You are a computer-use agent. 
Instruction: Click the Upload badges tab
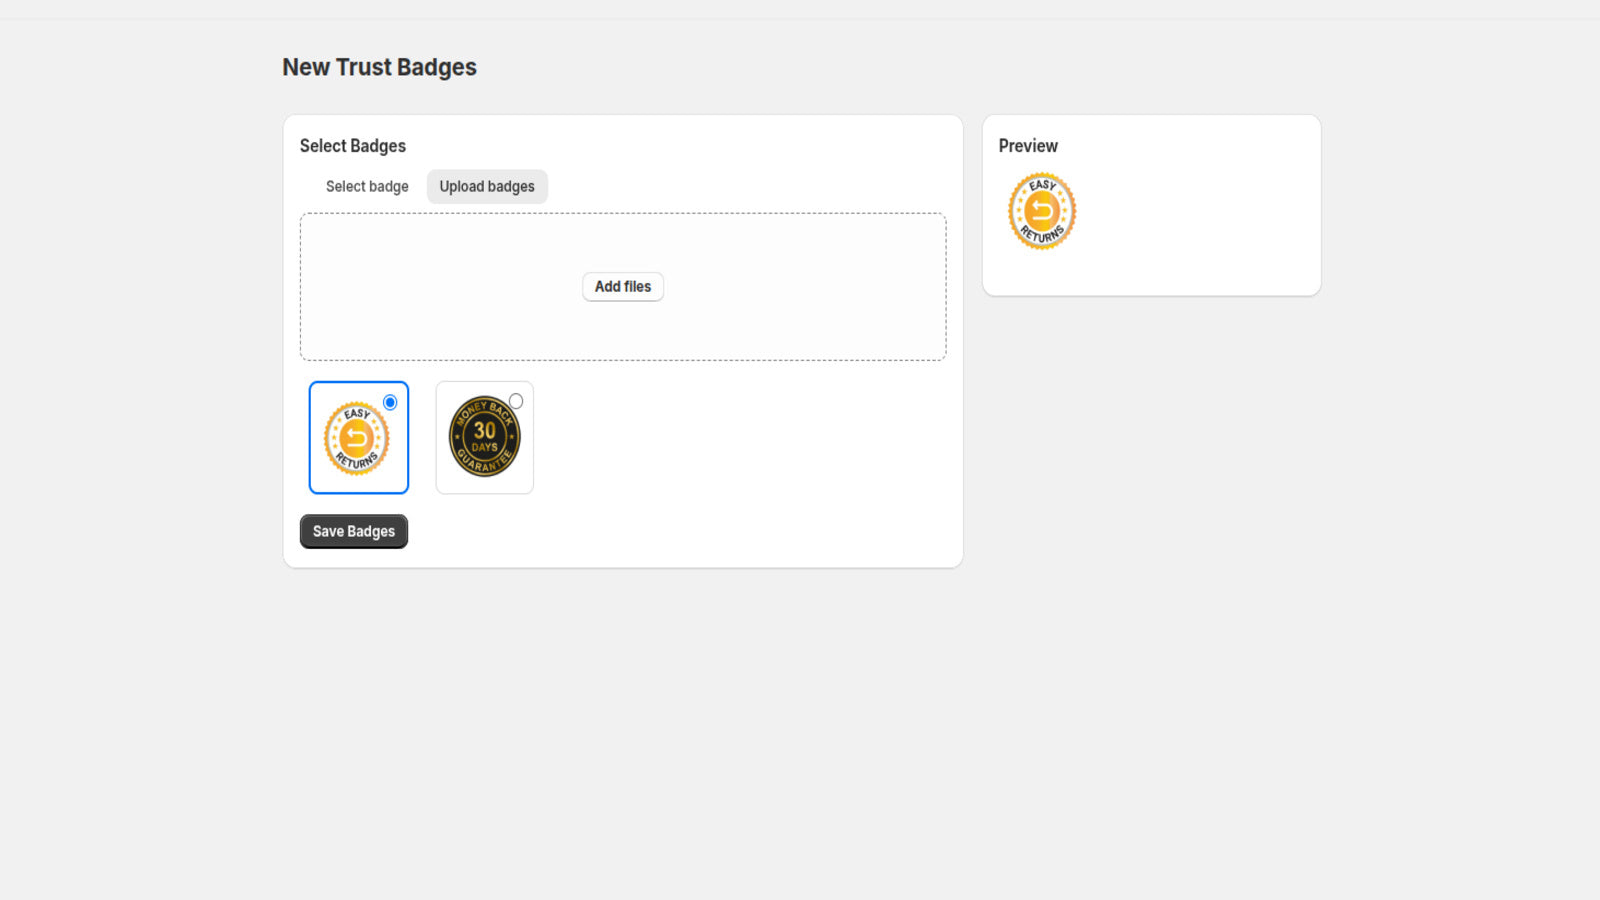point(487,186)
